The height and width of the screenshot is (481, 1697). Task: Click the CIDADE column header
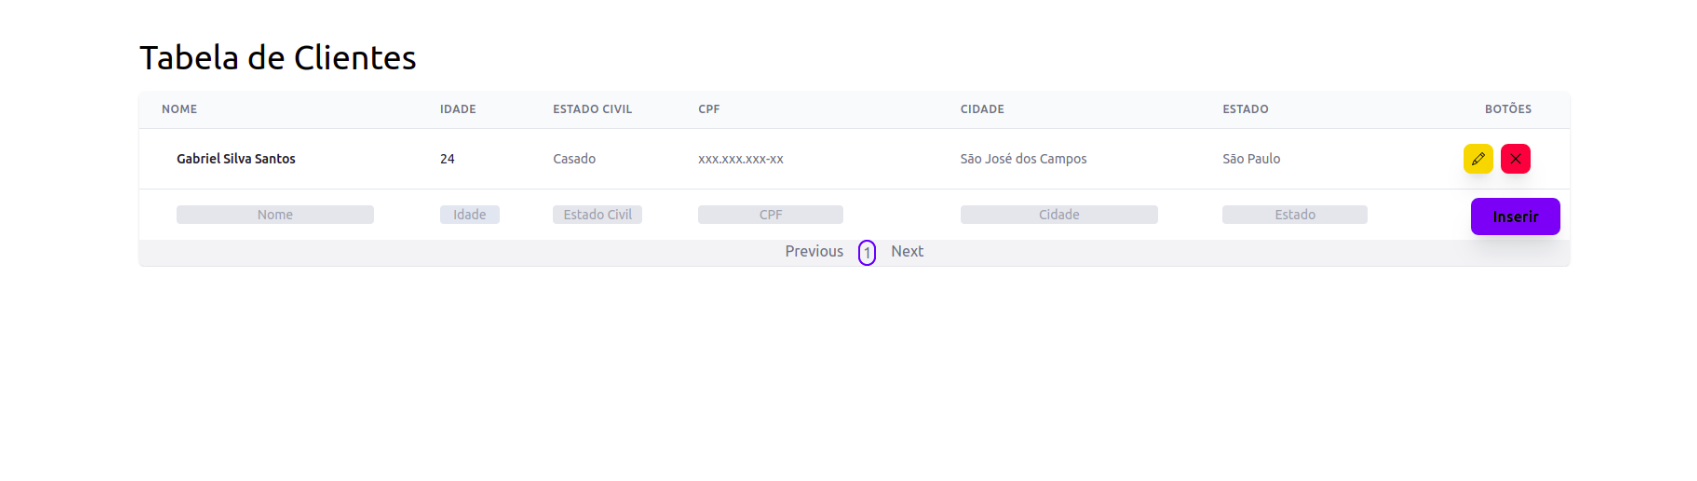point(982,110)
